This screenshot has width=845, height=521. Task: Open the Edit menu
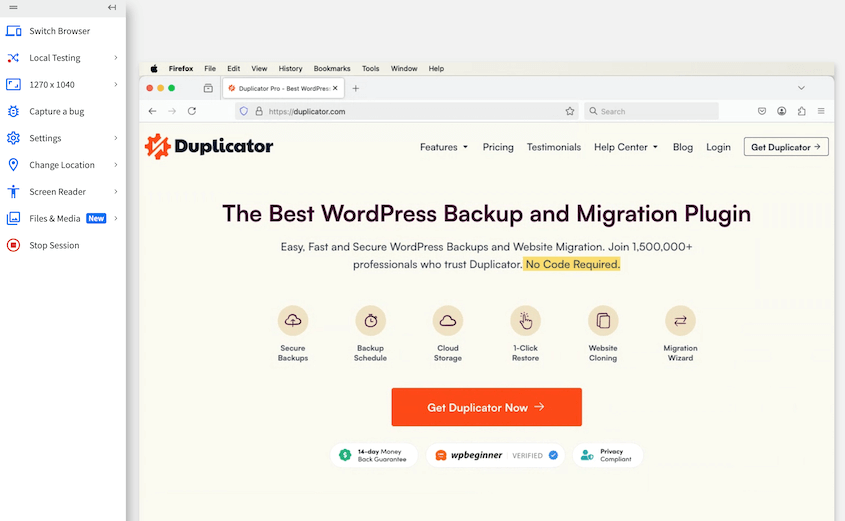[x=233, y=68]
